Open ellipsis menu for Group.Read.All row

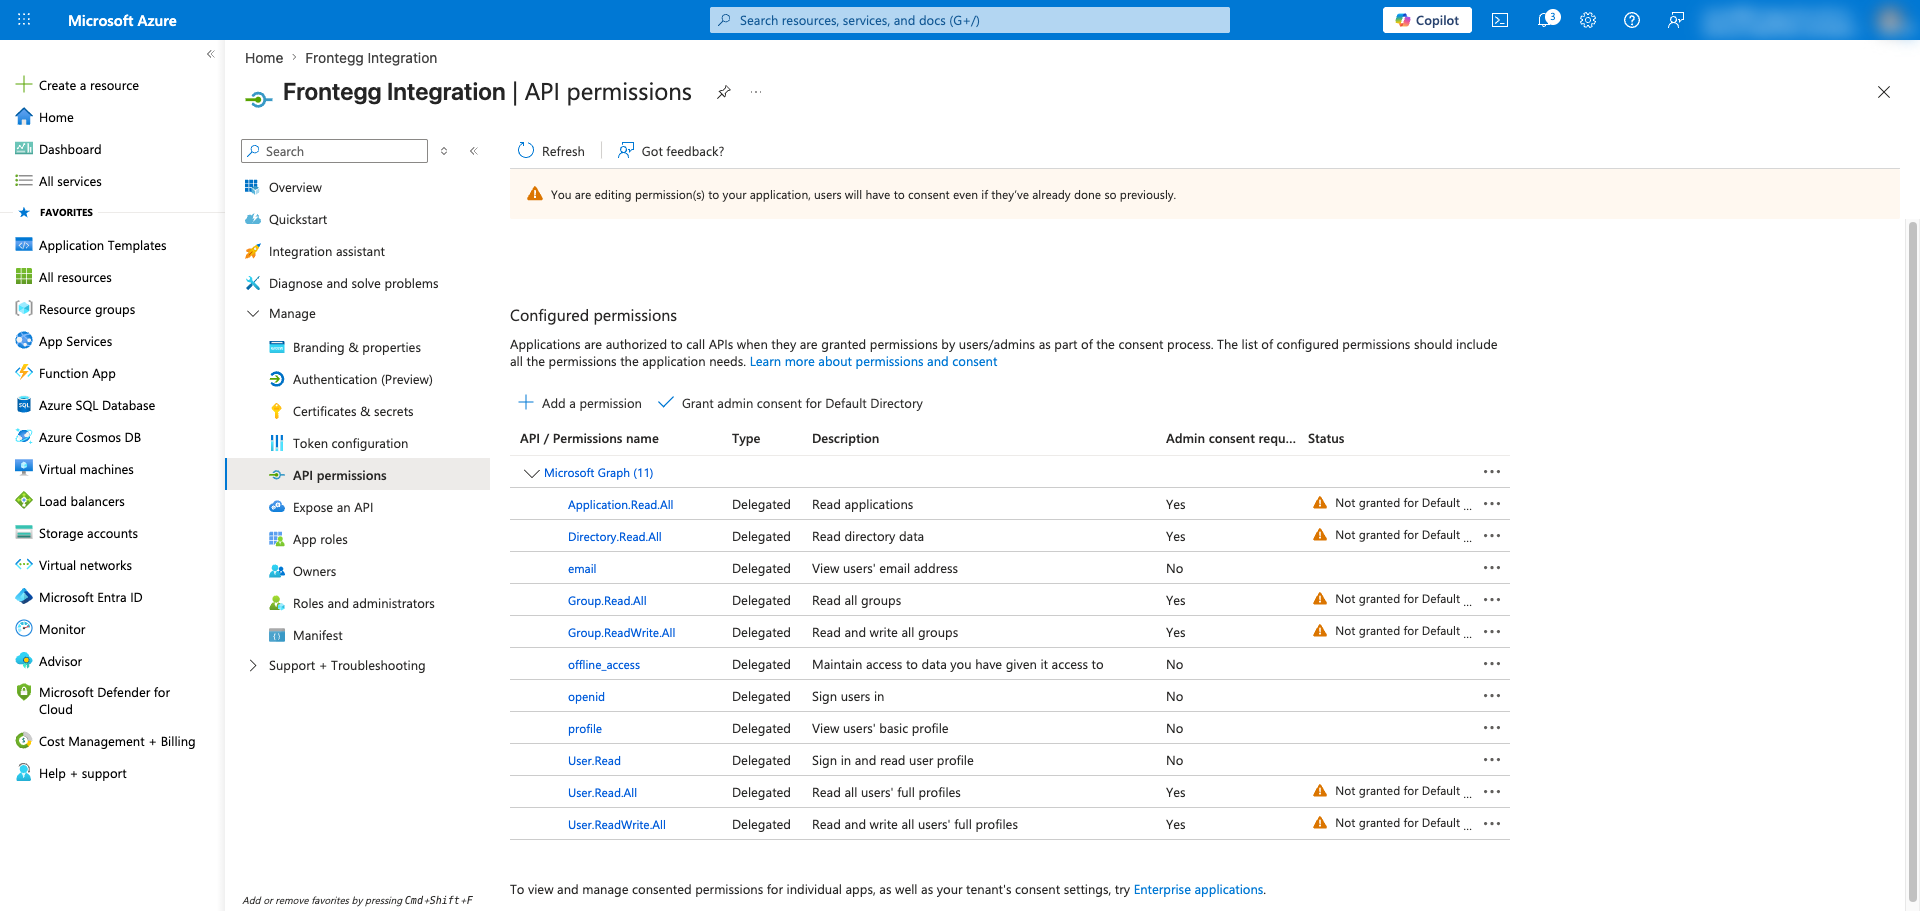click(x=1492, y=600)
